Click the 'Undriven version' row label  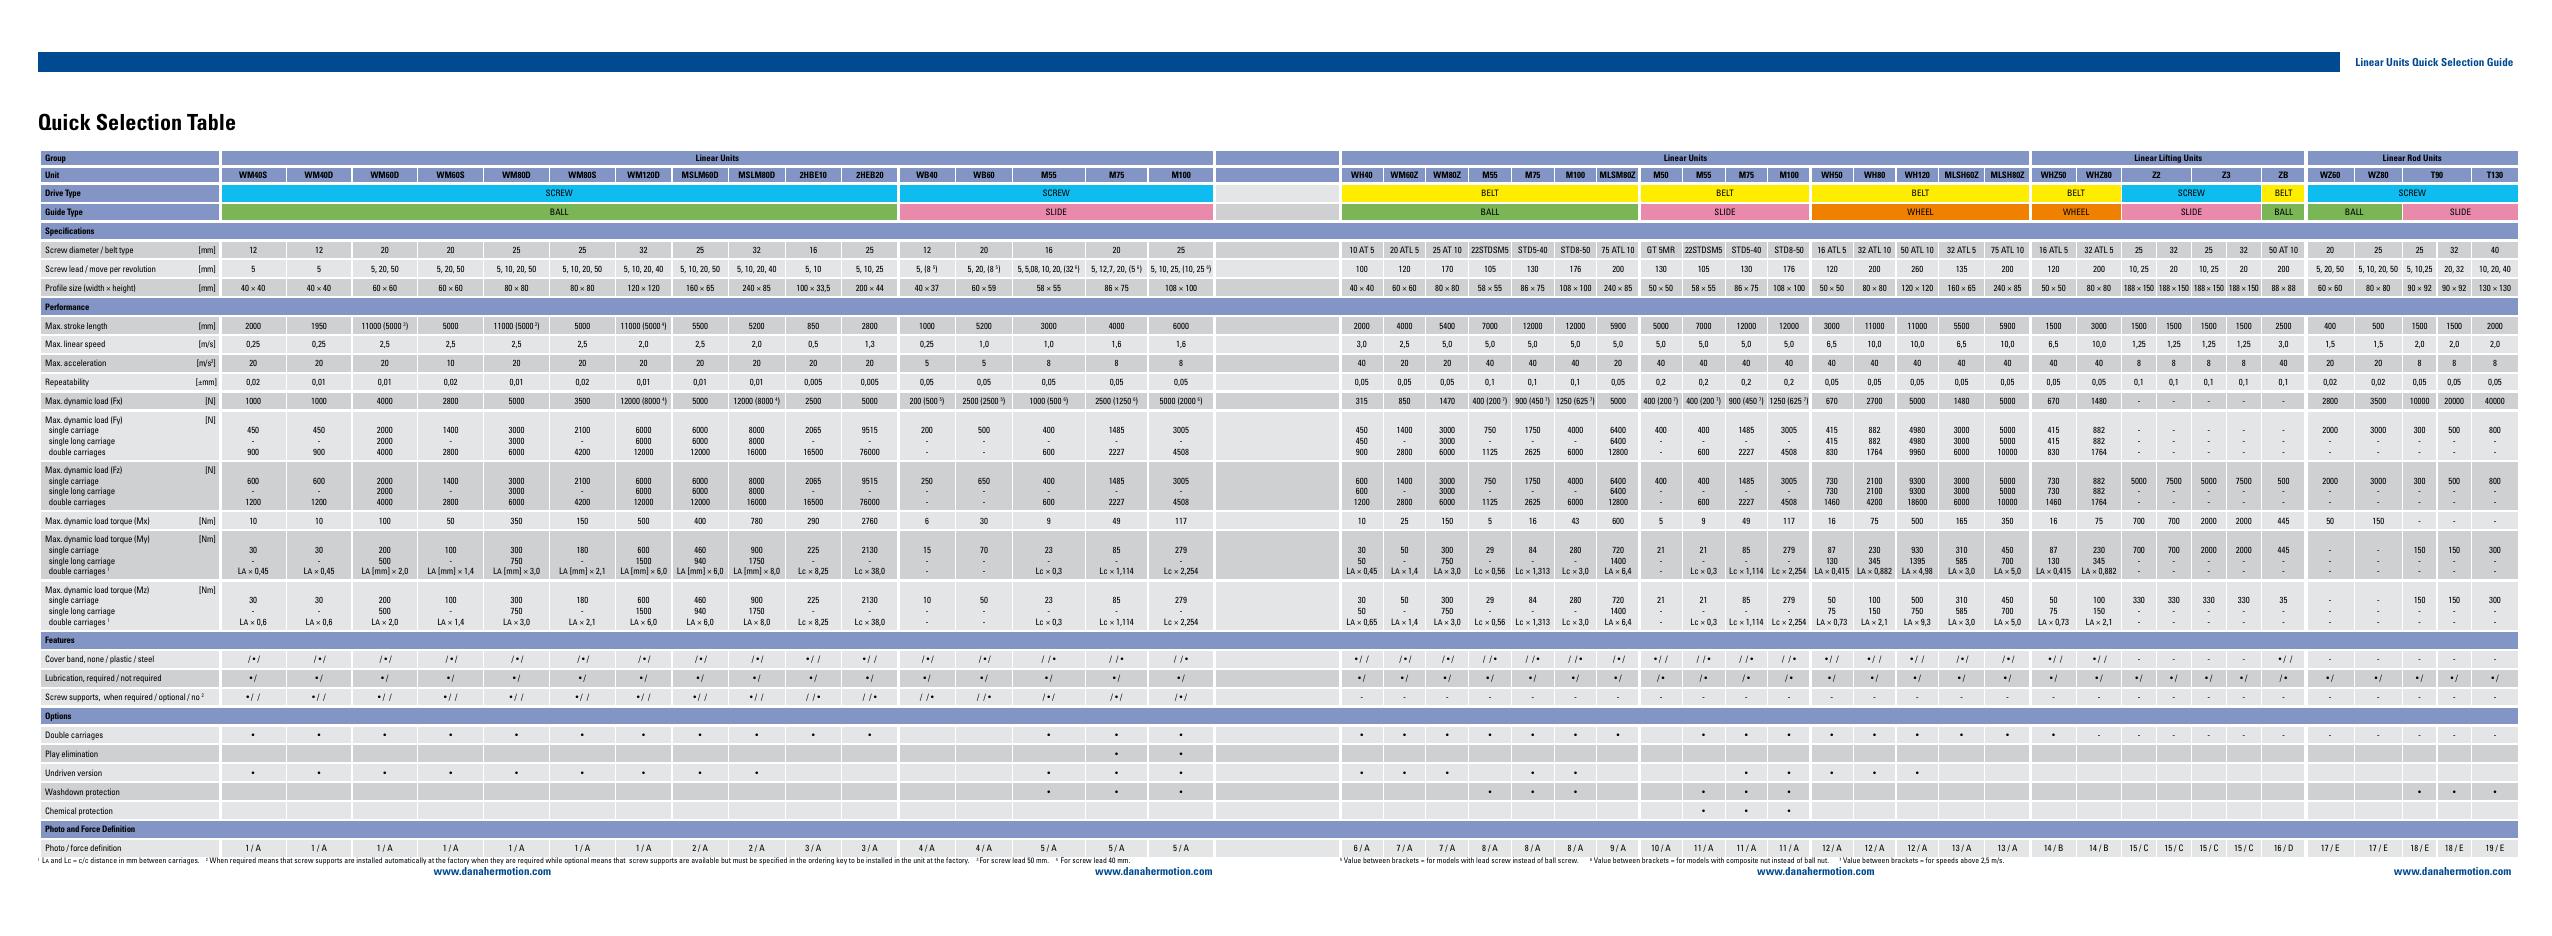[73, 773]
